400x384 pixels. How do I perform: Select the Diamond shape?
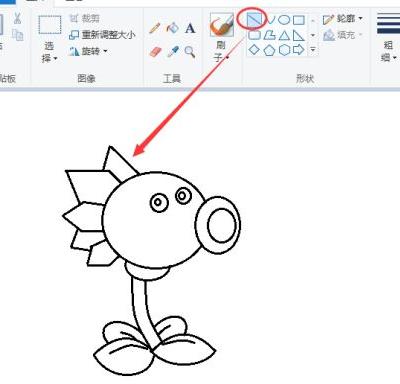[x=254, y=50]
